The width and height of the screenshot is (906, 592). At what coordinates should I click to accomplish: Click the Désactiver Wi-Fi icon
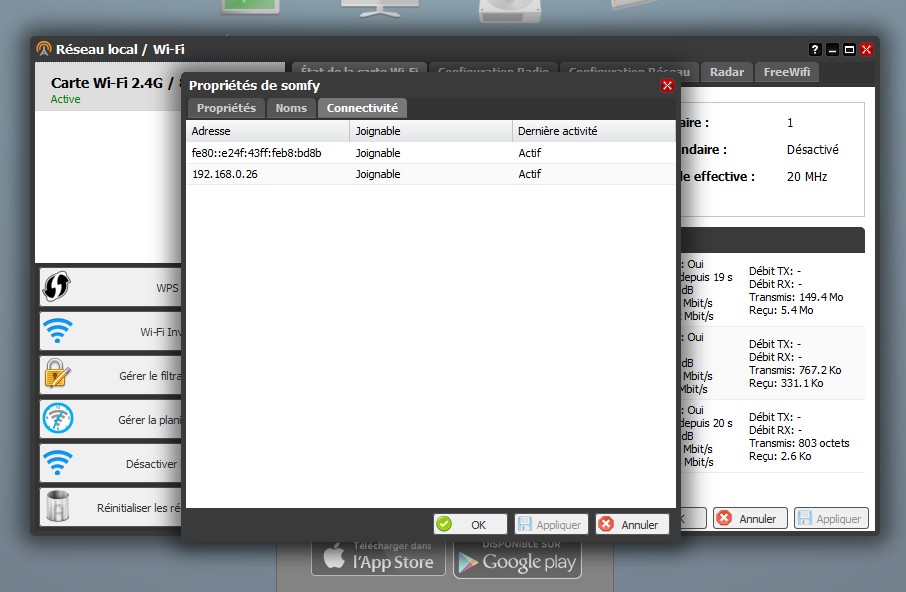57,463
